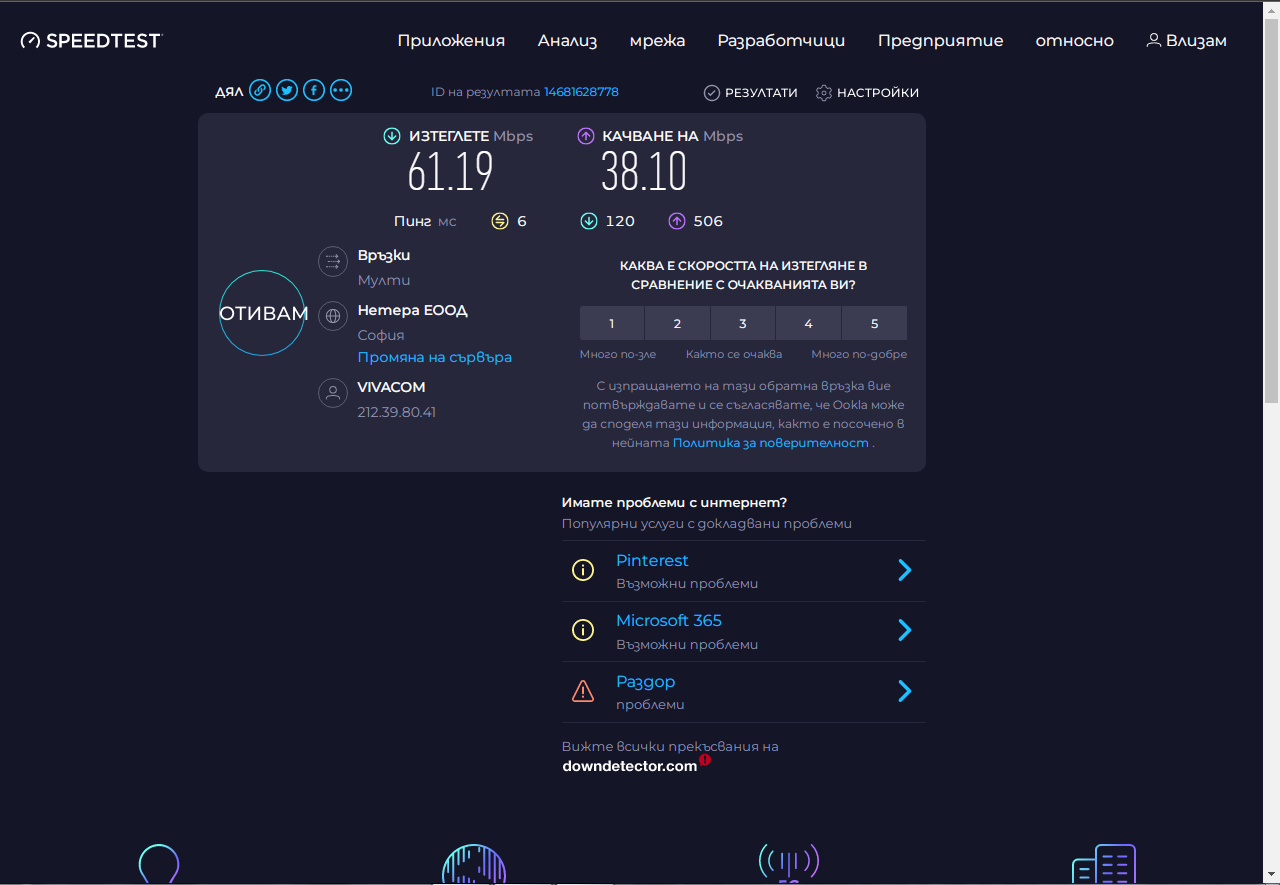1280x885 pixels.
Task: Rate download speed as 1
Action: (x=612, y=323)
